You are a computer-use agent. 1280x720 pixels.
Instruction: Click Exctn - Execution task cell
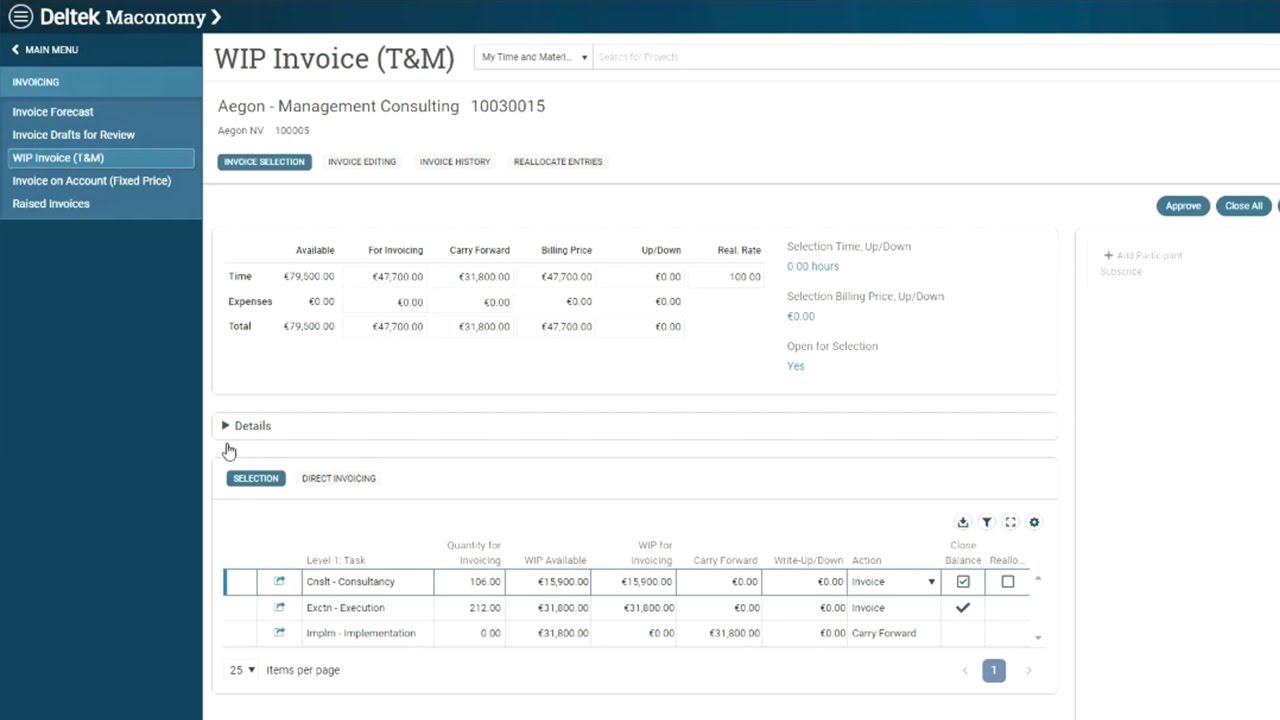tap(368, 607)
